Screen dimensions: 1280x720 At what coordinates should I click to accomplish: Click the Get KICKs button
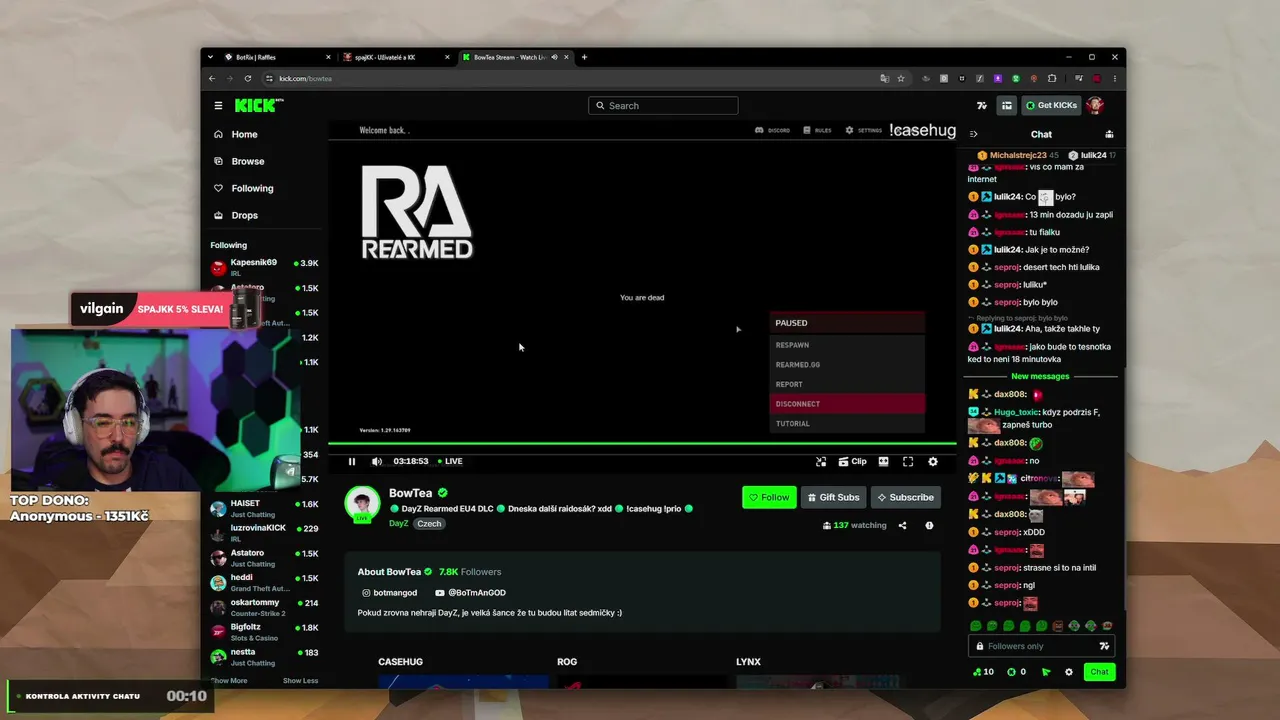pyautogui.click(x=1051, y=106)
